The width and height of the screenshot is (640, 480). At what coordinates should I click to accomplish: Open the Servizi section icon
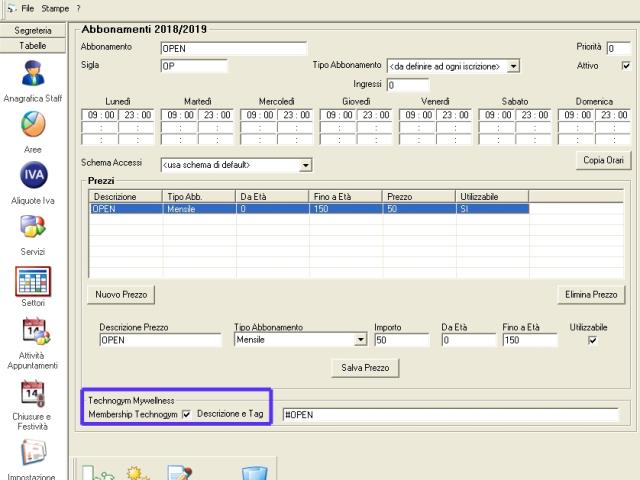[33, 228]
